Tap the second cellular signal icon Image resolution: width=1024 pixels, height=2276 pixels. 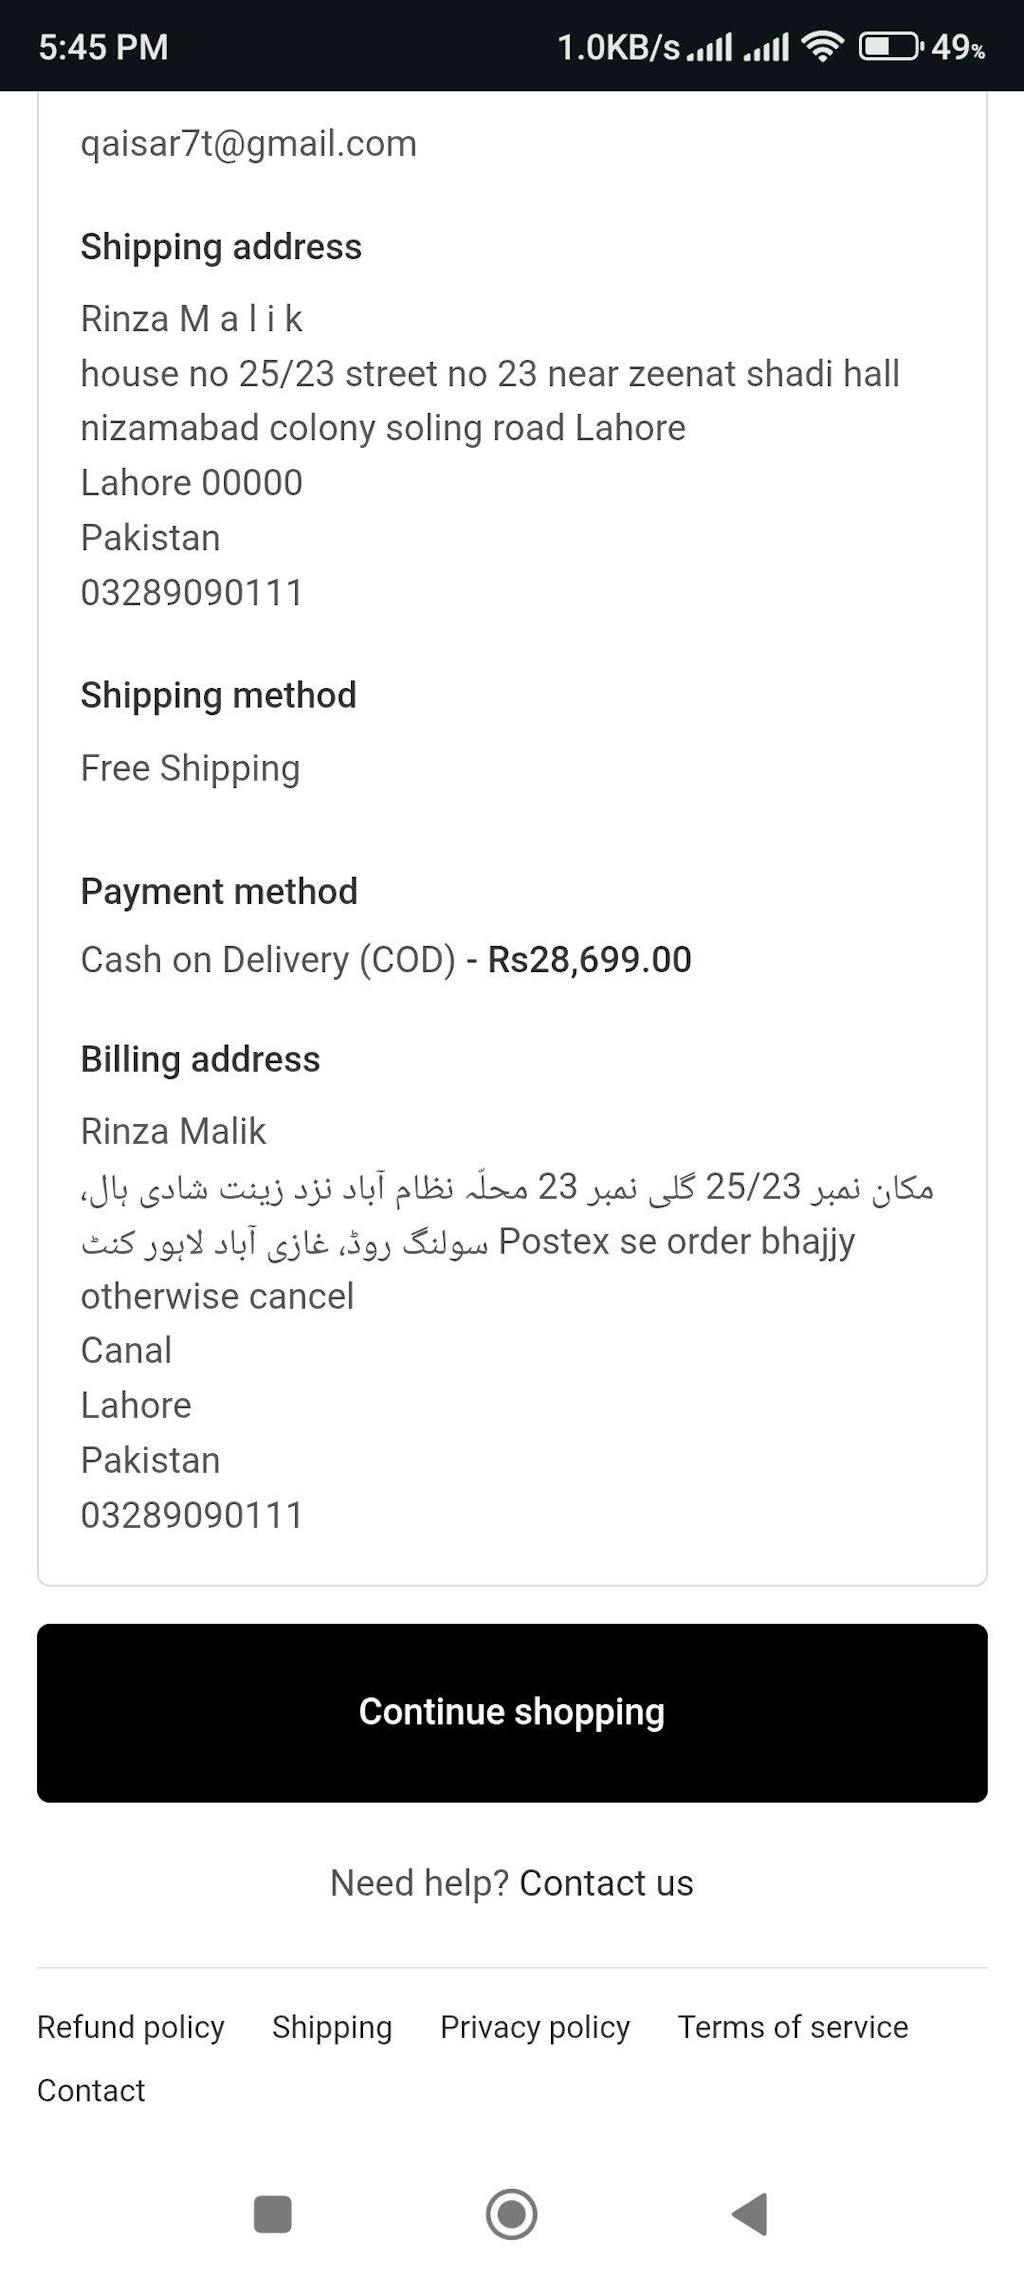[766, 47]
